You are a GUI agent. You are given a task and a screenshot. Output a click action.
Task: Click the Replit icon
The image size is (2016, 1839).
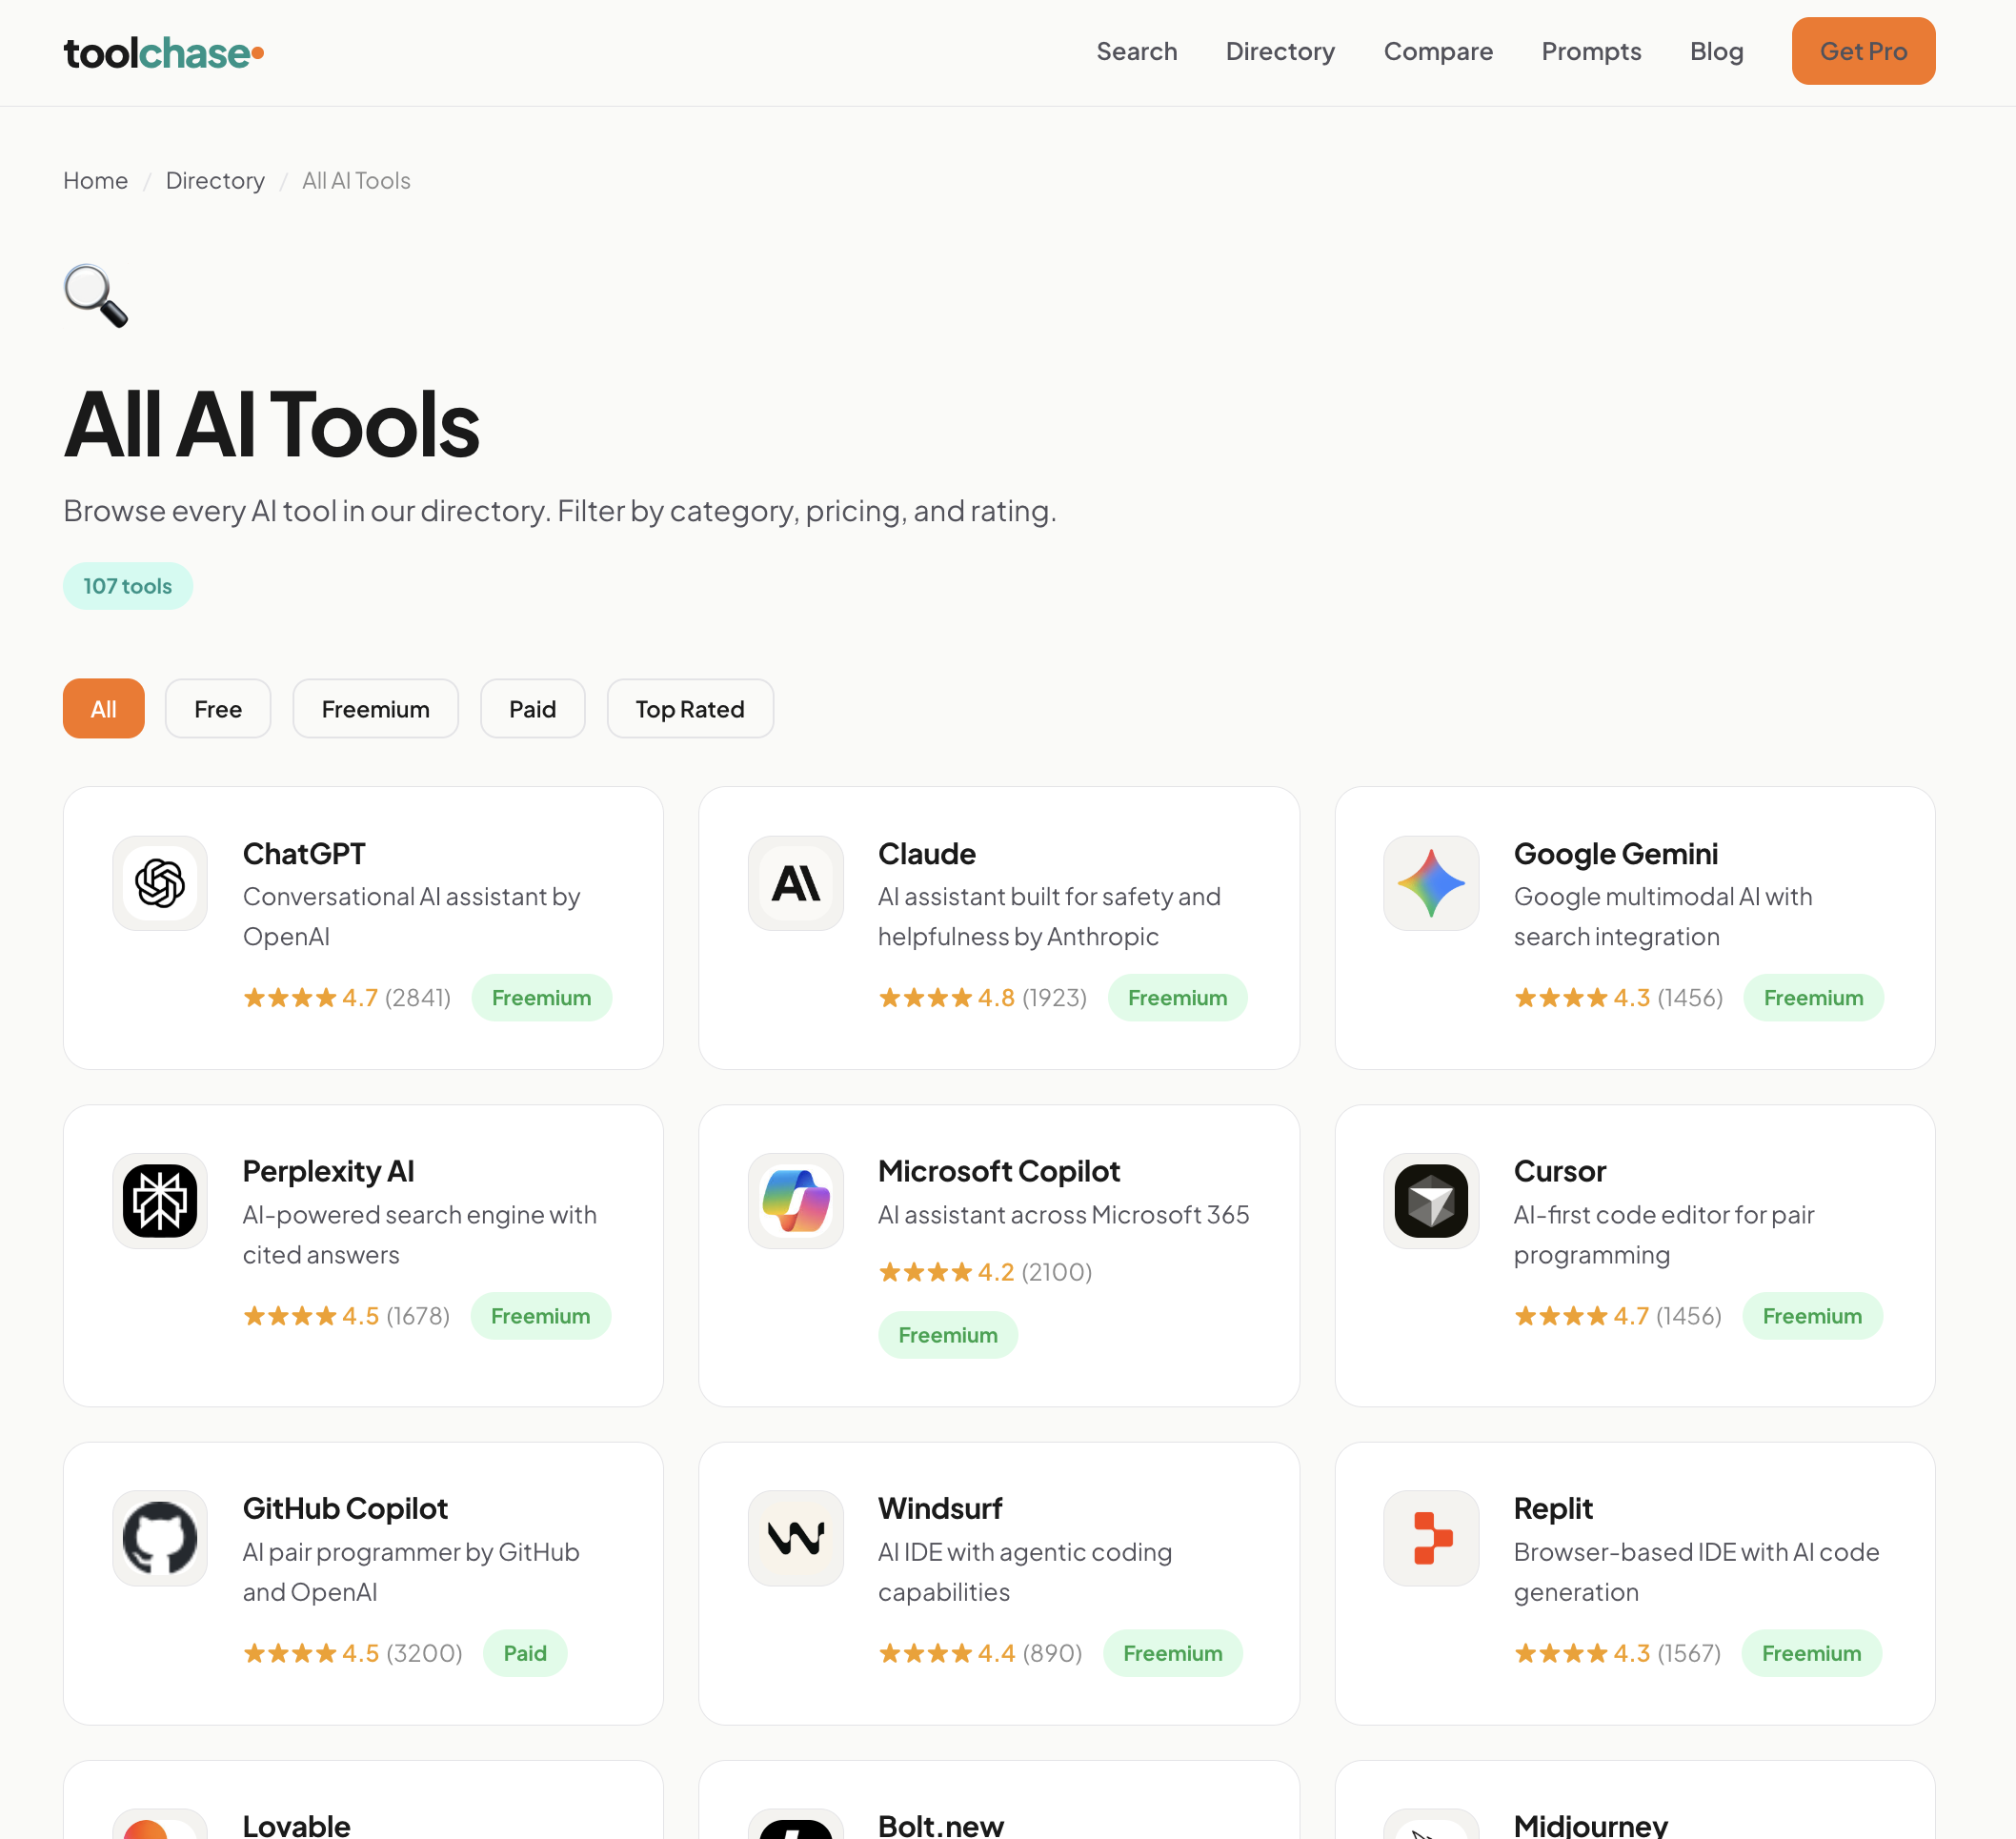coord(1430,1538)
